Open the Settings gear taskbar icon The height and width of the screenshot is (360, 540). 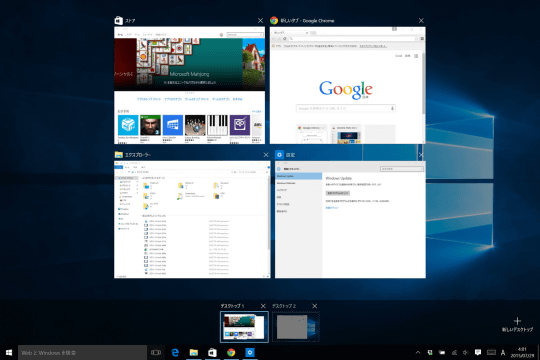tap(250, 352)
